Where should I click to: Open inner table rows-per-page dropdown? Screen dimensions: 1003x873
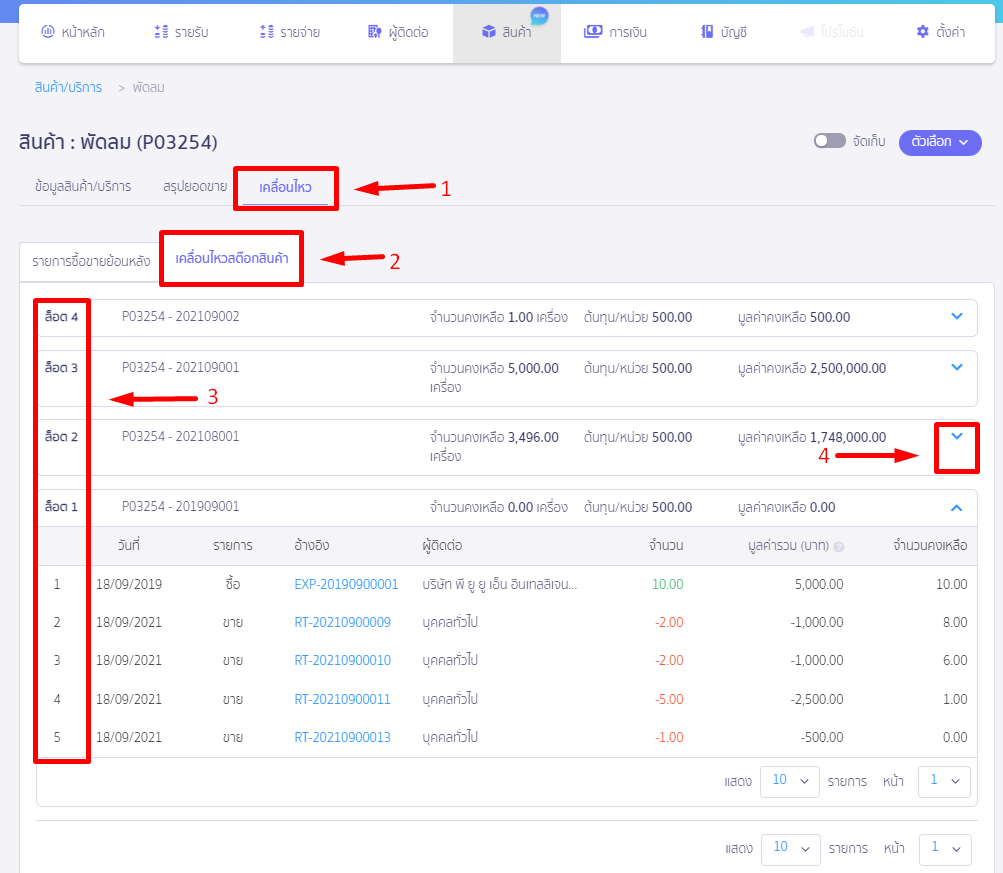point(789,781)
